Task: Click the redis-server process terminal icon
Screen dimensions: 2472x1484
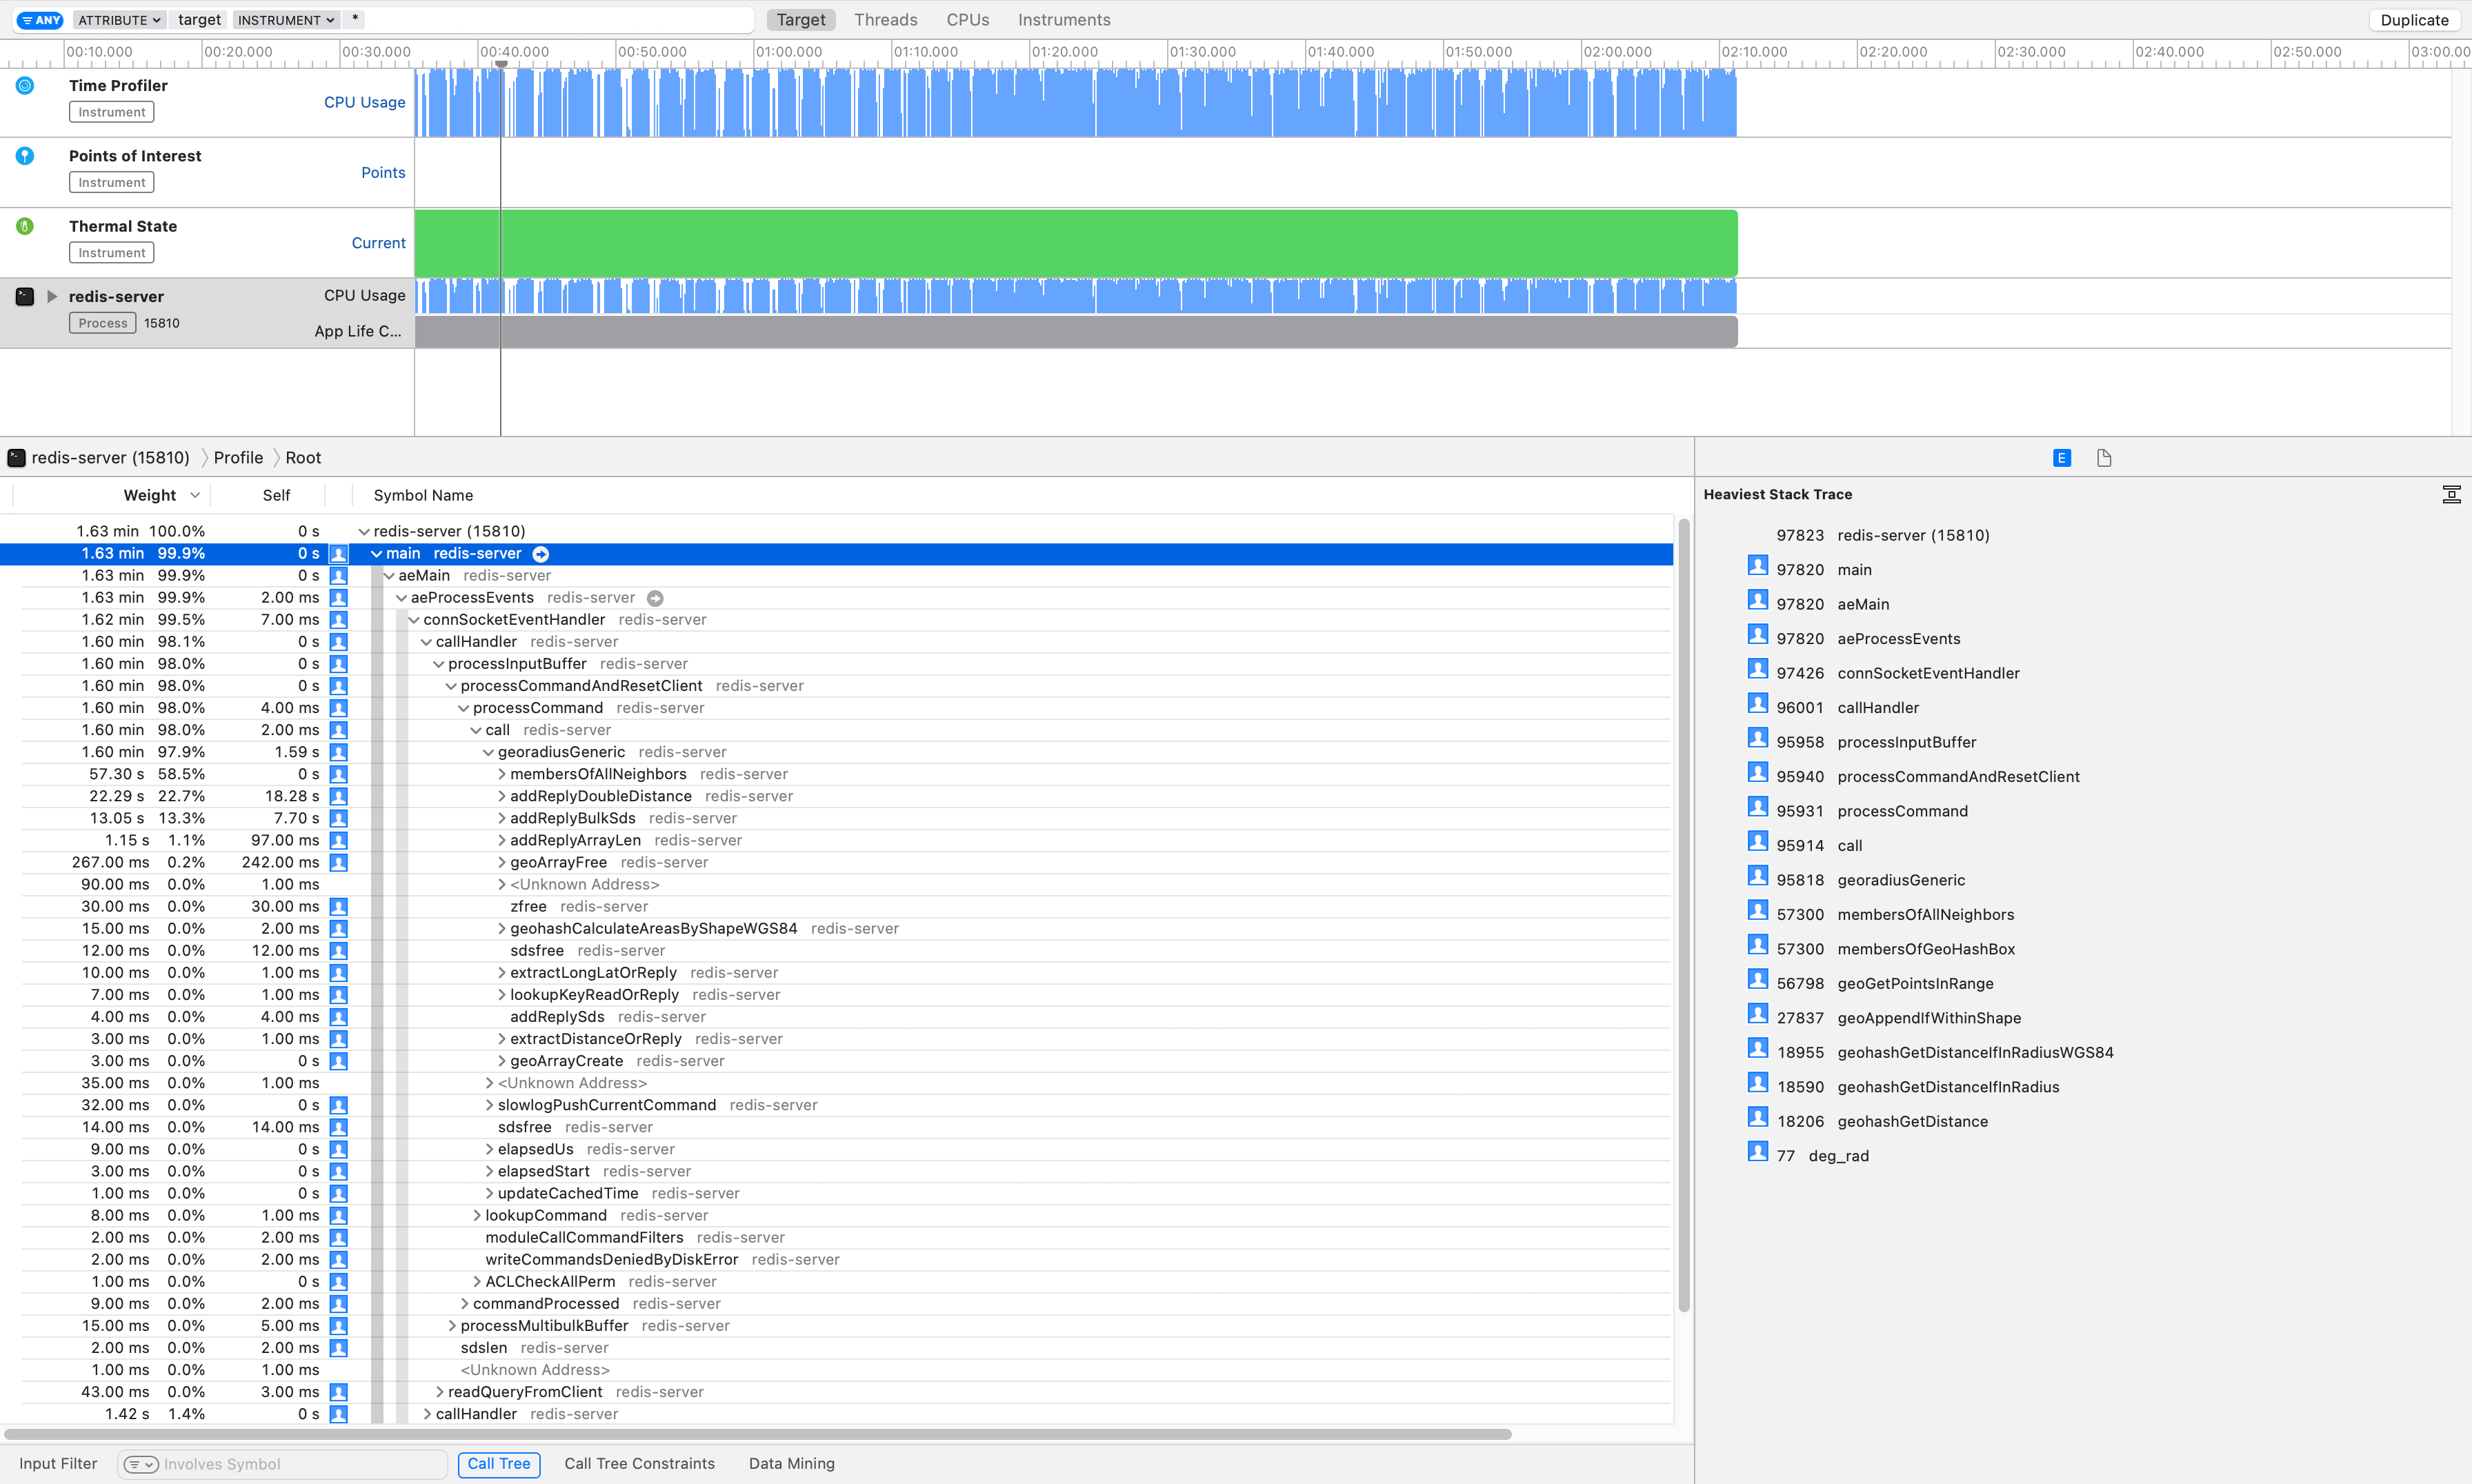Action: (x=25, y=296)
